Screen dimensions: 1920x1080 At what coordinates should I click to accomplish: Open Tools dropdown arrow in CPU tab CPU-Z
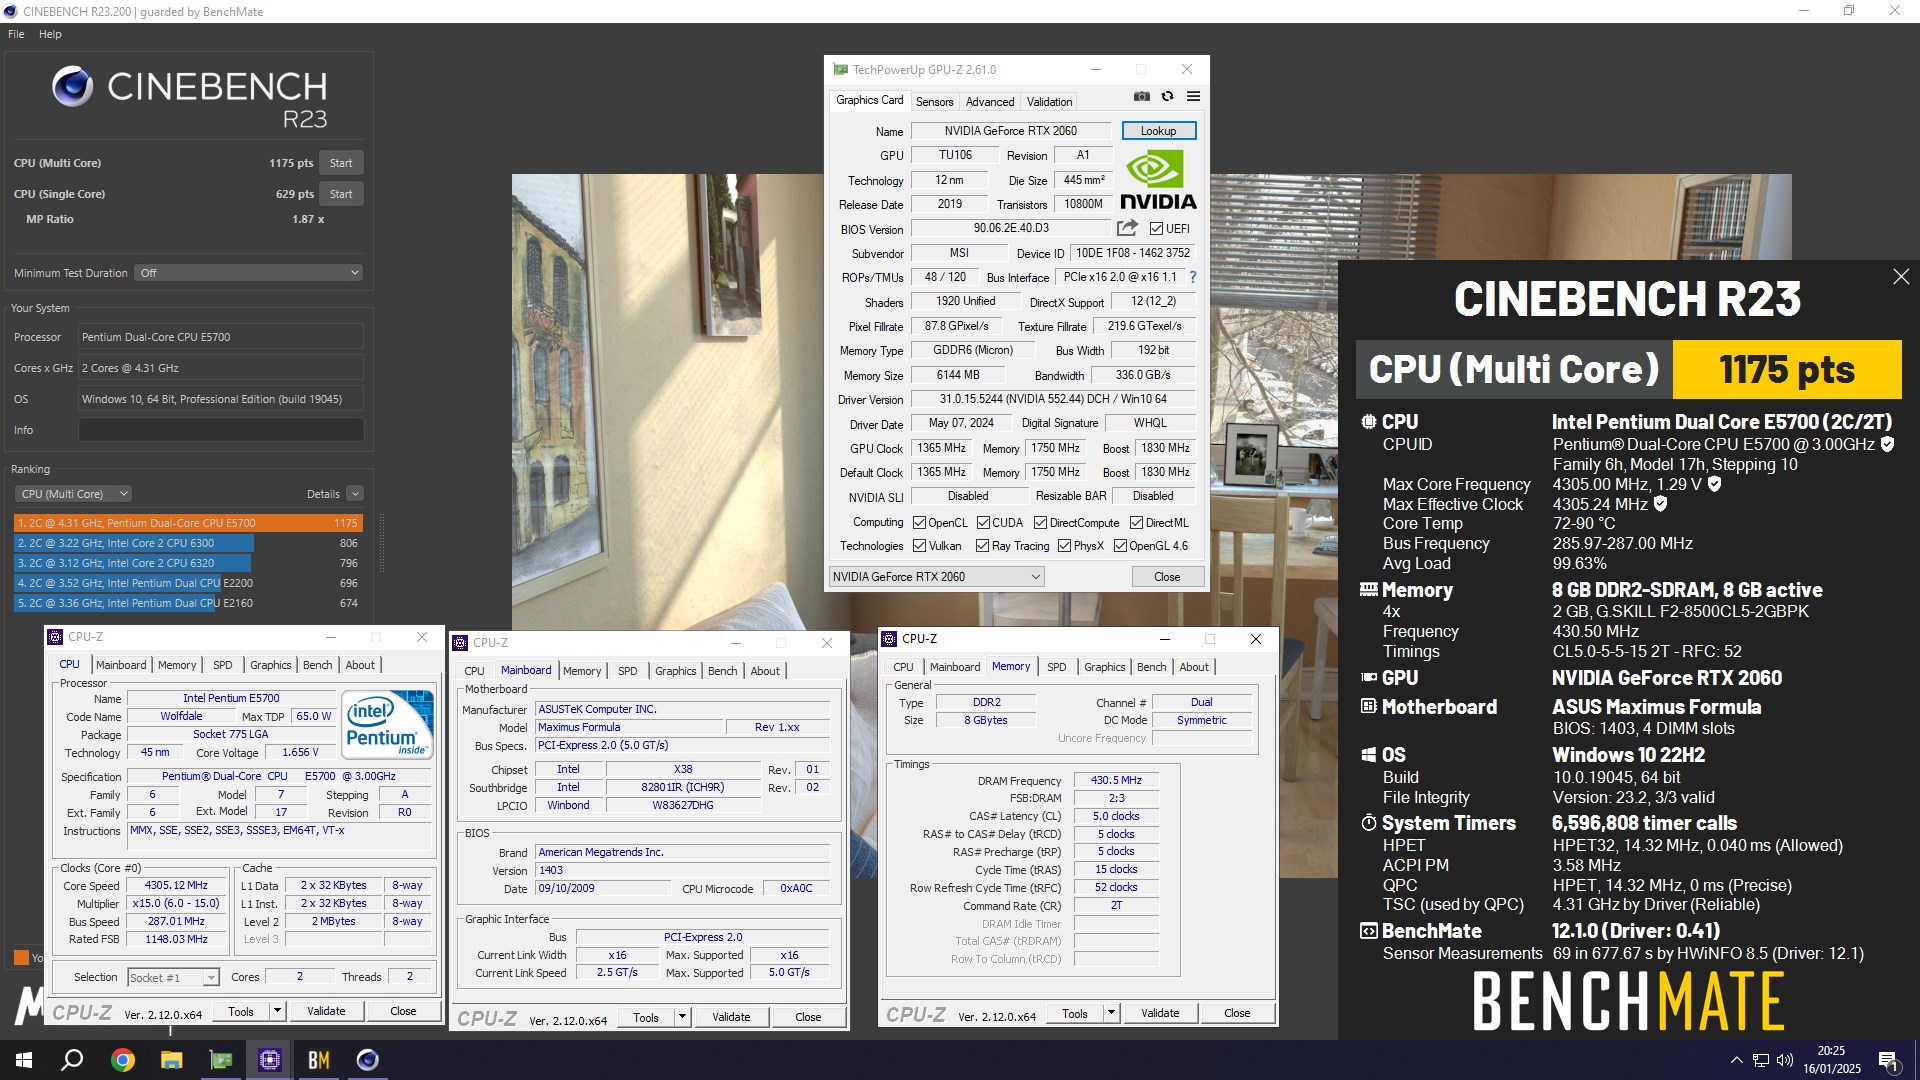(x=277, y=1011)
